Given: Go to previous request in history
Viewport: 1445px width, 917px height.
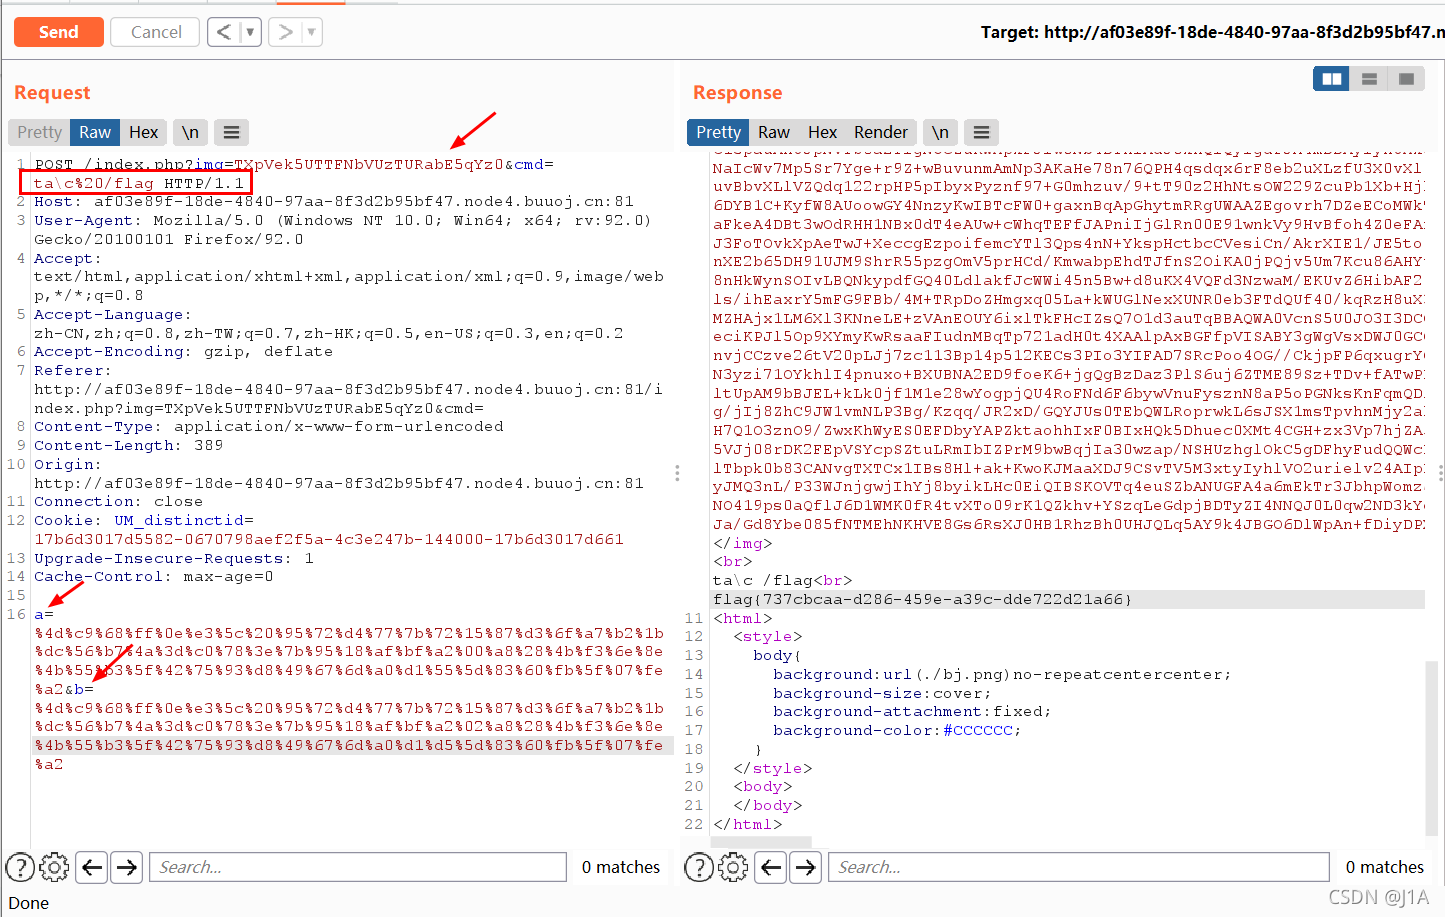Looking at the screenshot, I should click(224, 32).
